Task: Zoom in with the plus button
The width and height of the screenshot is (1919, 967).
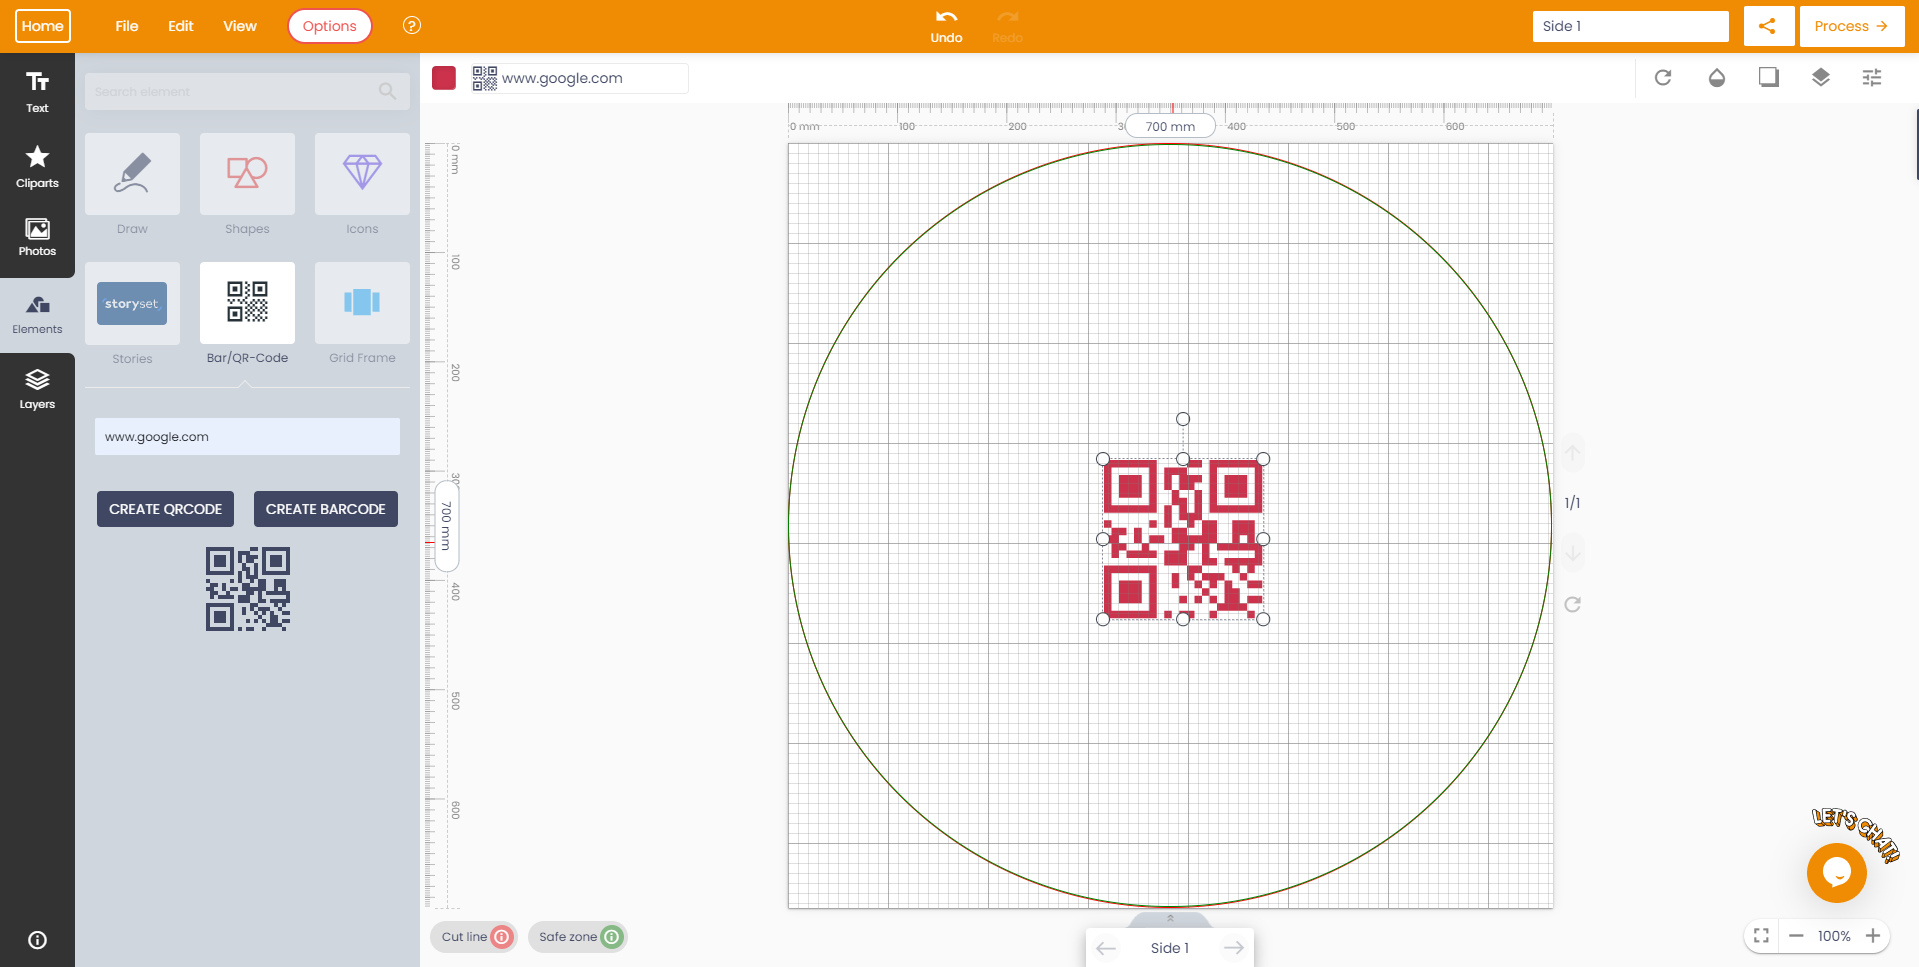Action: point(1873,936)
